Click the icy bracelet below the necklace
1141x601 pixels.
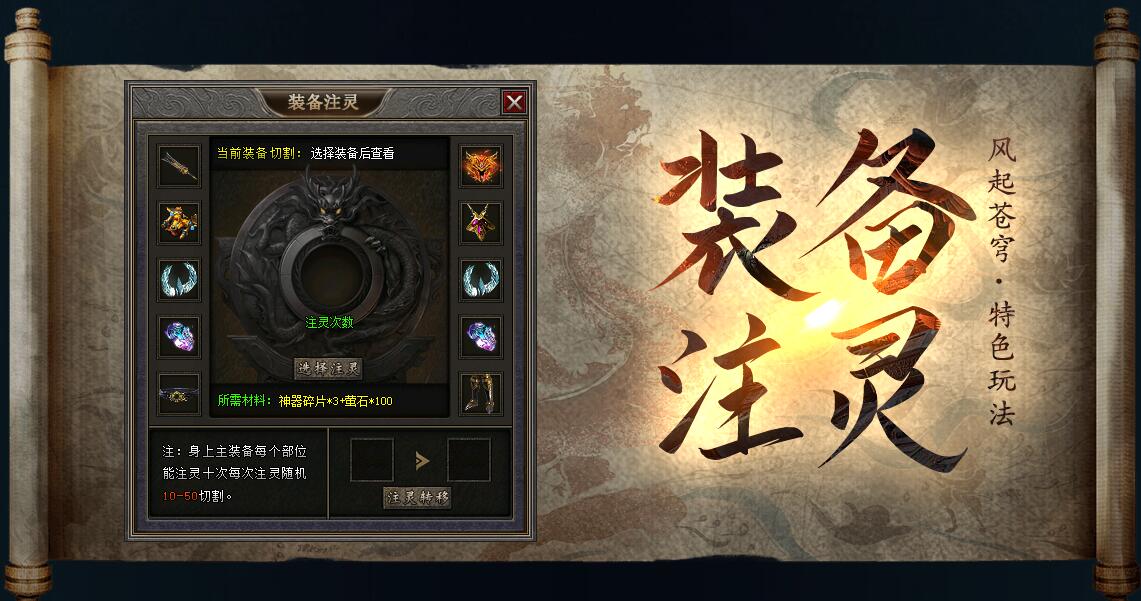[x=481, y=279]
